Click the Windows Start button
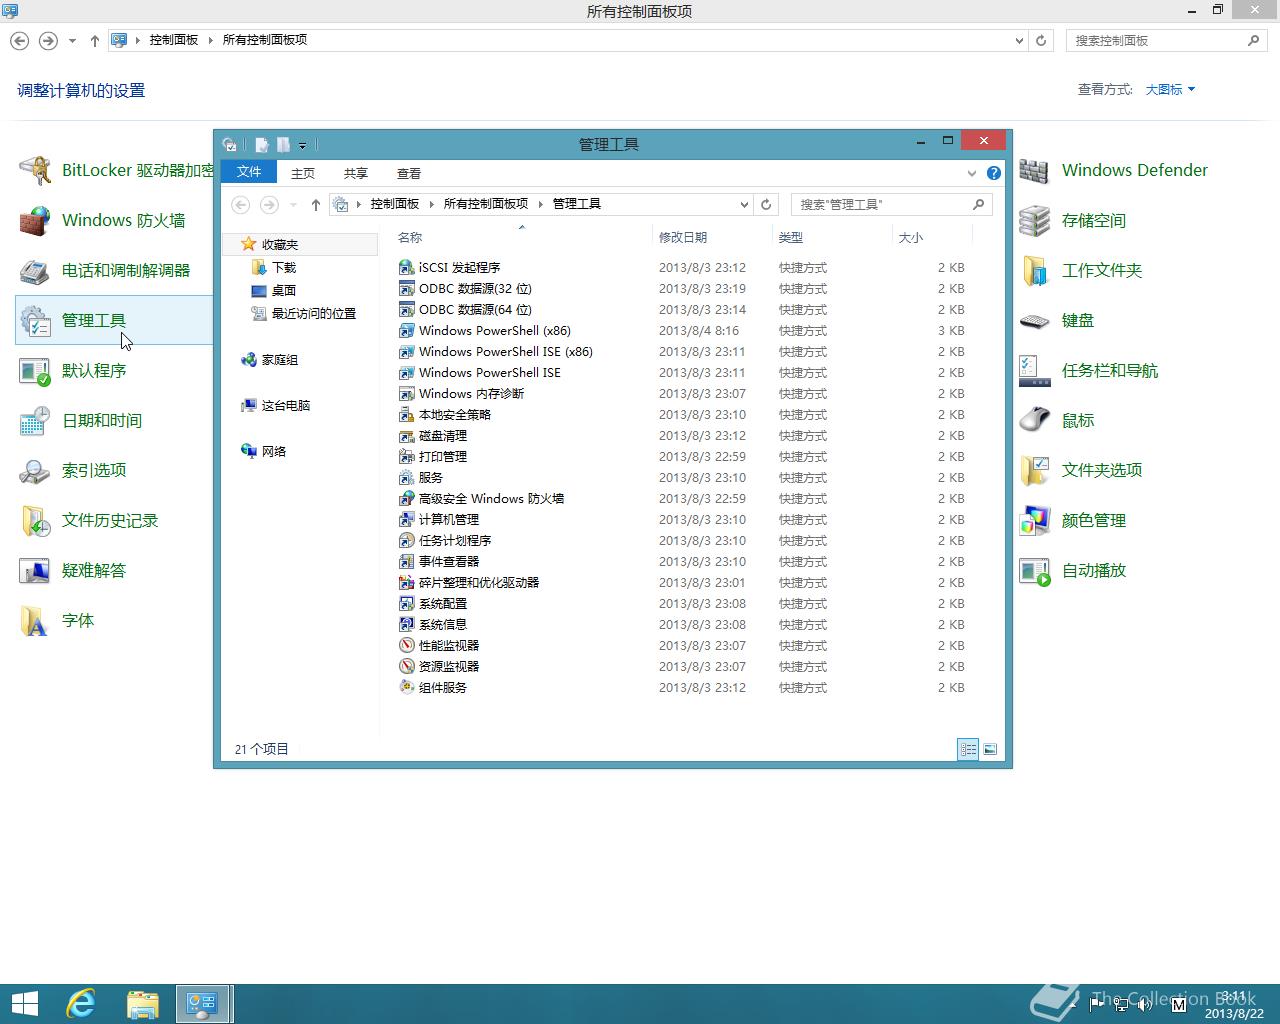The image size is (1280, 1024). tap(24, 1003)
